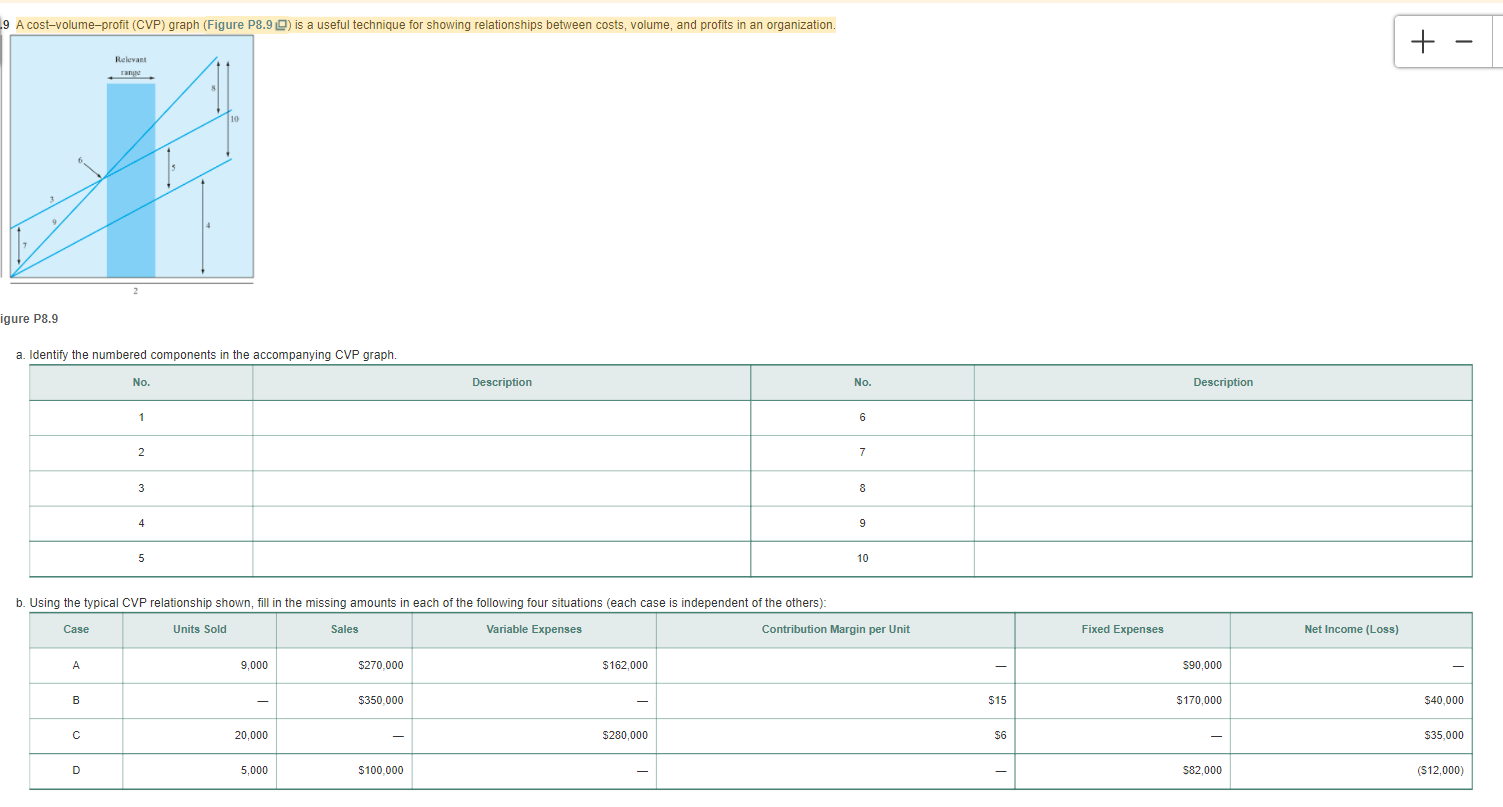This screenshot has height=807, width=1503.
Task: Click the Description cell for component 8
Action: (1222, 488)
